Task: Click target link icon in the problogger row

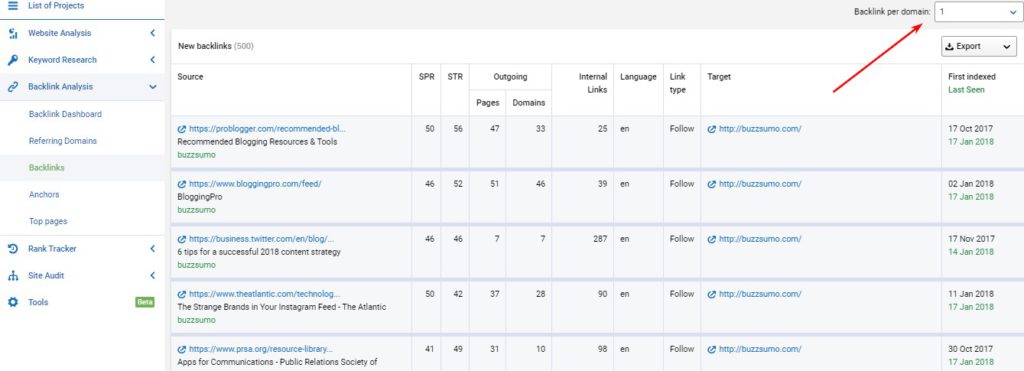Action: click(712, 129)
